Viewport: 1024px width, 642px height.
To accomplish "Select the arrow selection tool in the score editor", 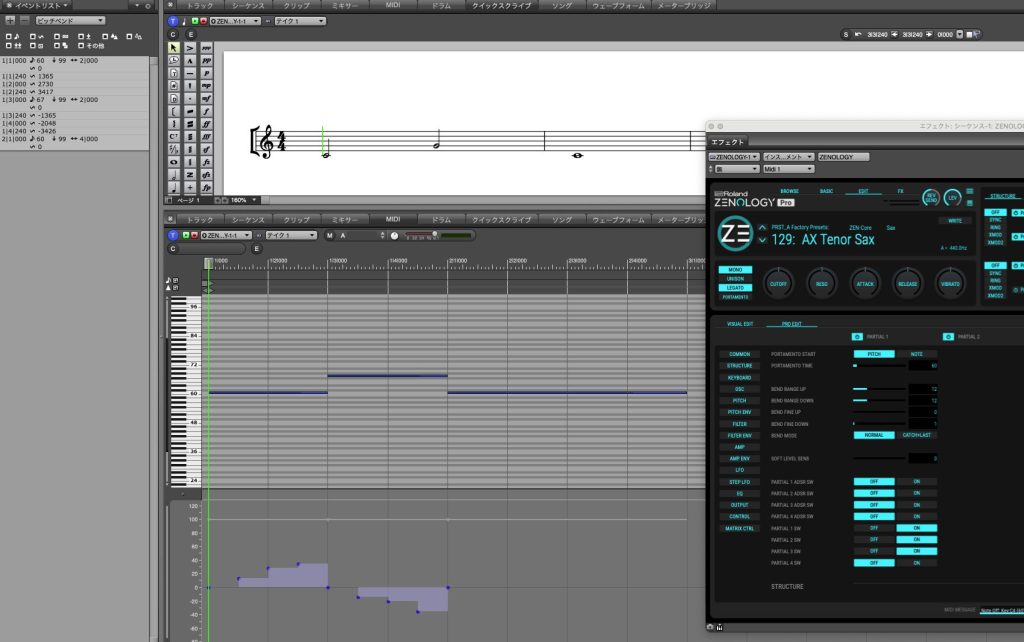I will (172, 46).
